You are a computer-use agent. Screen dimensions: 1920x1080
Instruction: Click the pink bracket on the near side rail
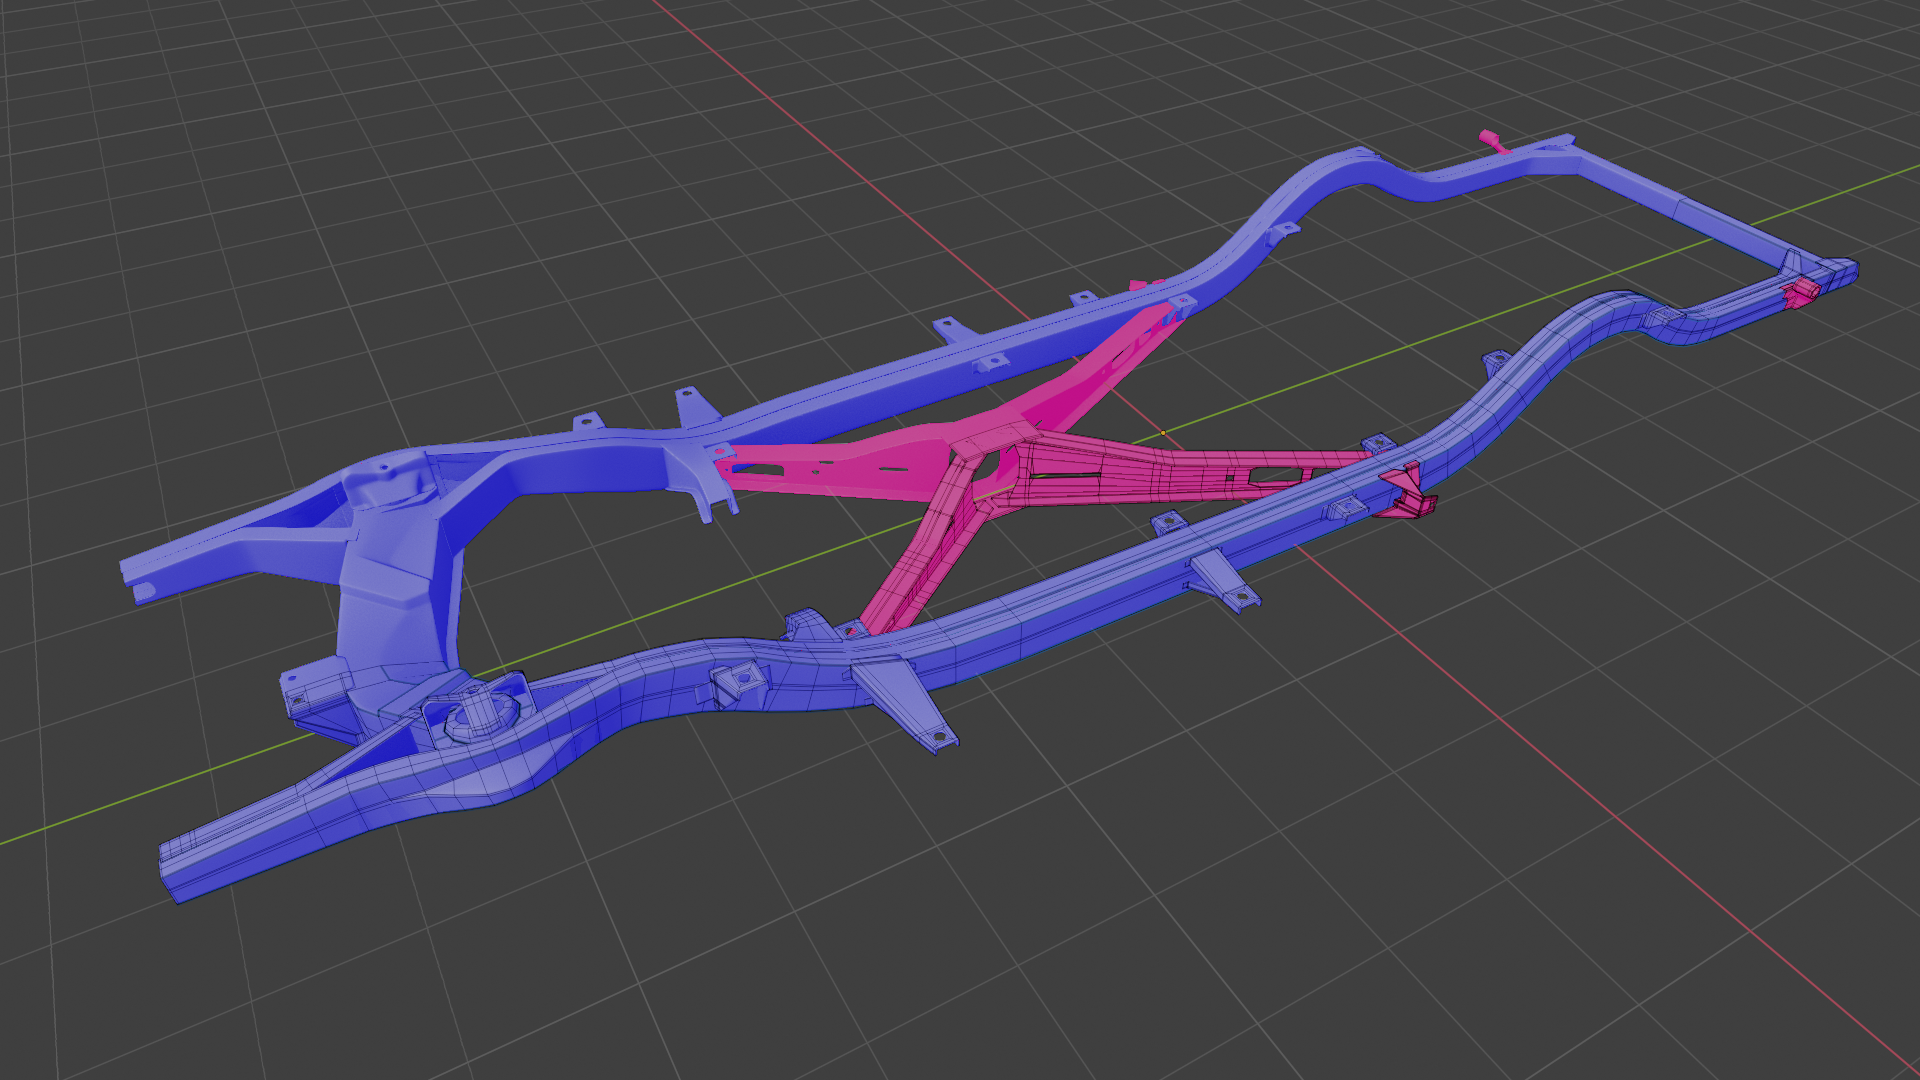point(1410,494)
